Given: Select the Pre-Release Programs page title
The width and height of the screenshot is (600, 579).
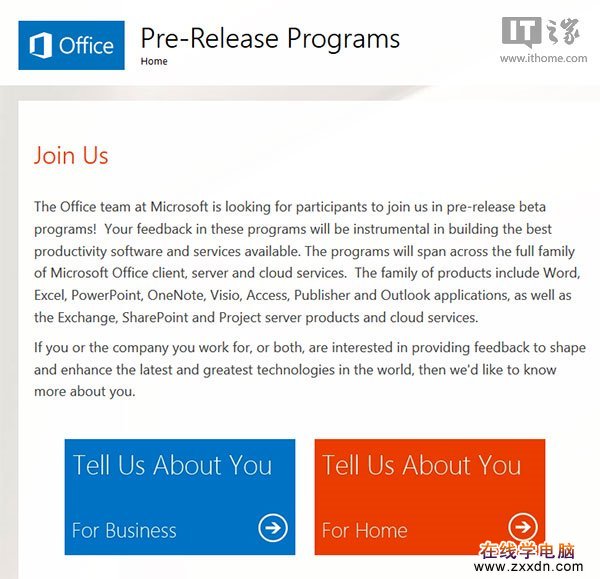Looking at the screenshot, I should [x=270, y=39].
